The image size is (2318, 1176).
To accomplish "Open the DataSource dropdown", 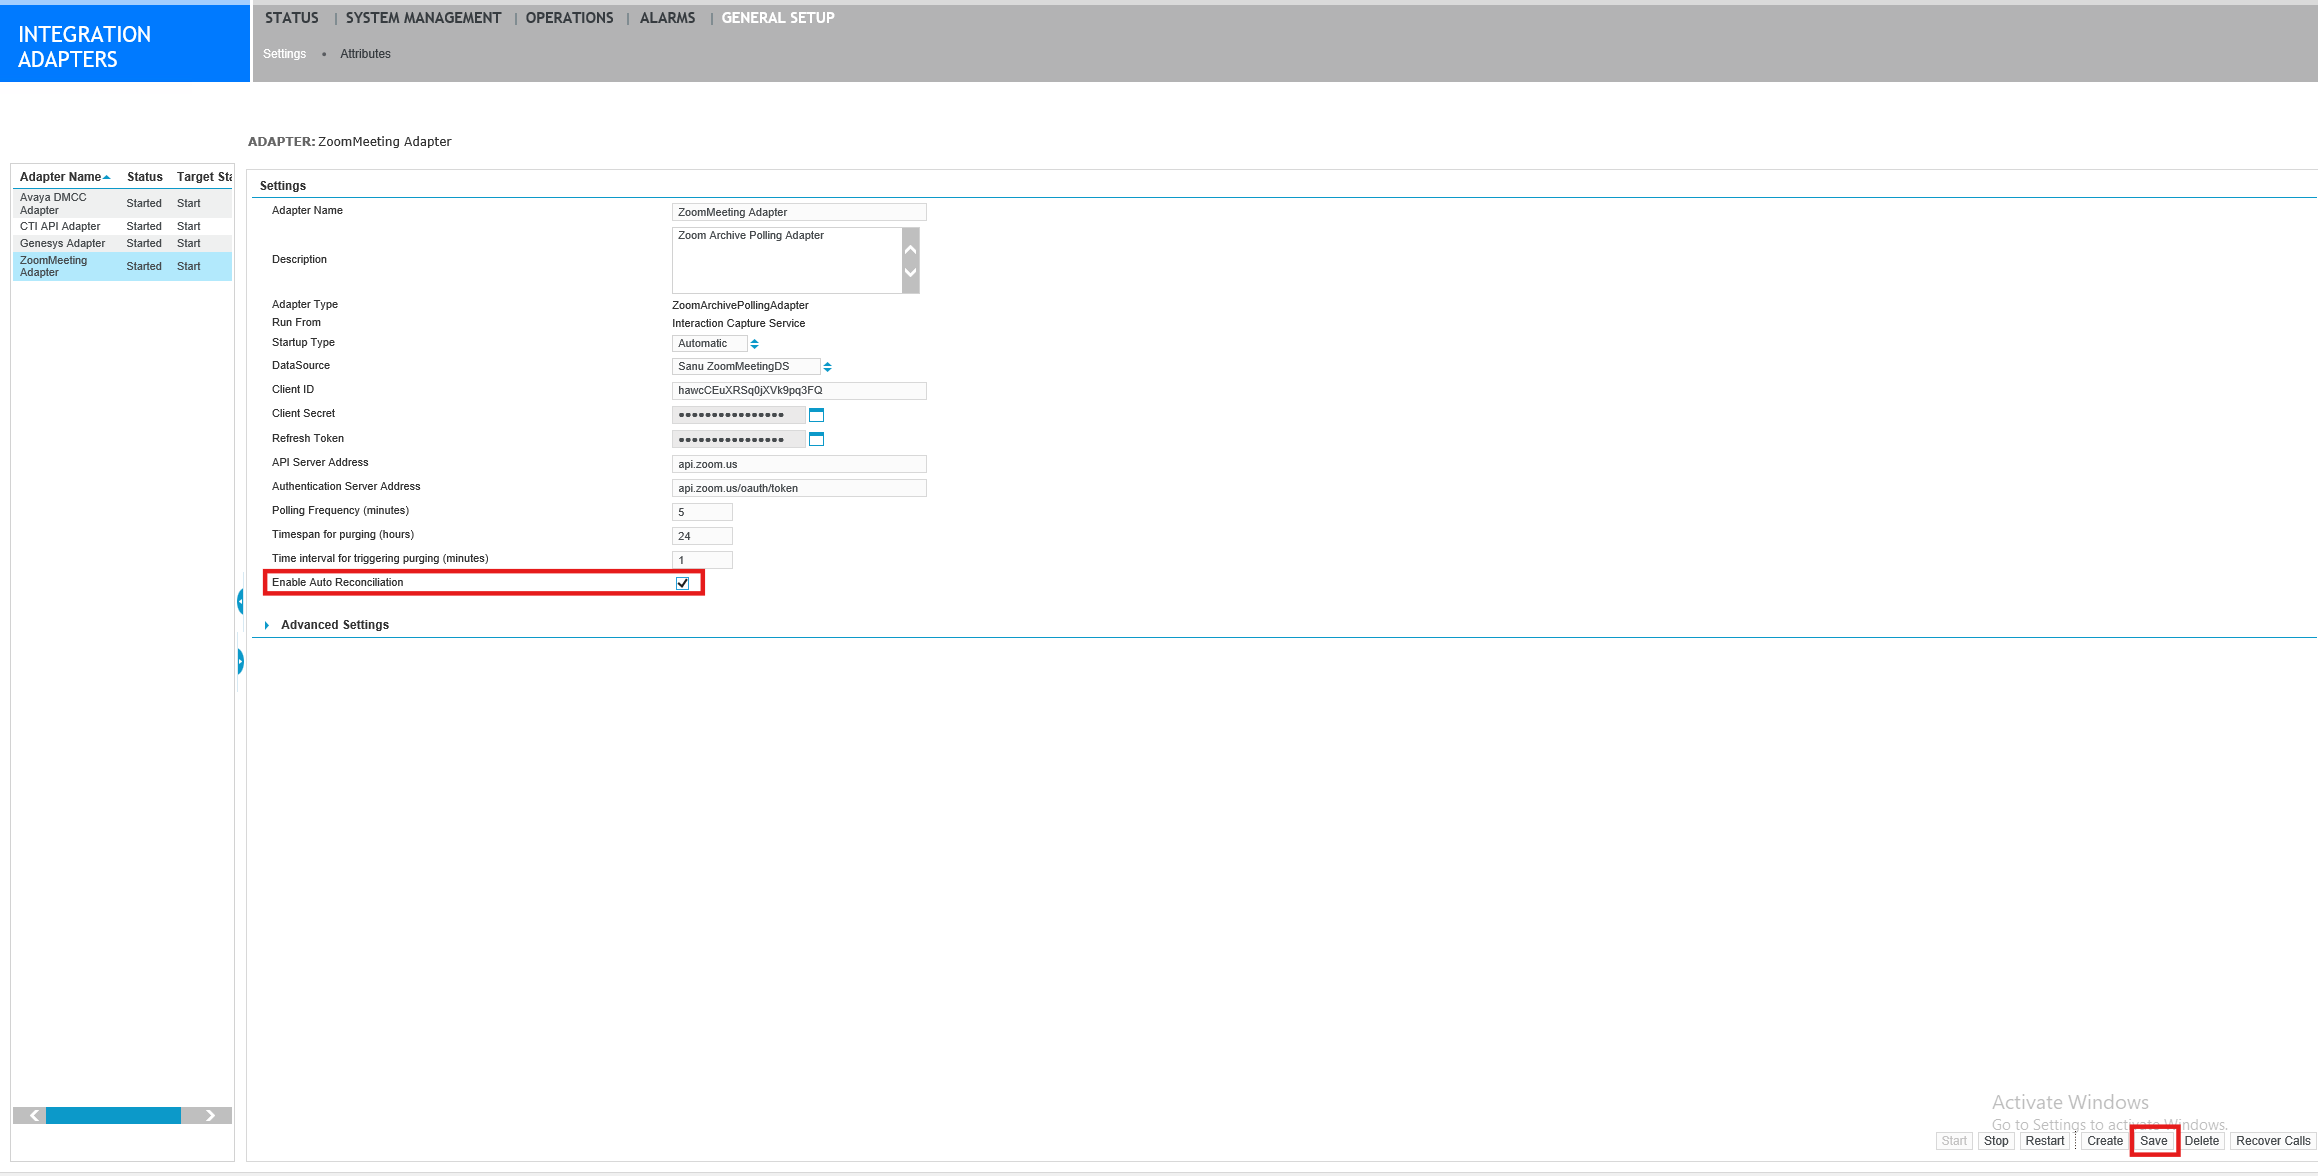I will [x=827, y=367].
